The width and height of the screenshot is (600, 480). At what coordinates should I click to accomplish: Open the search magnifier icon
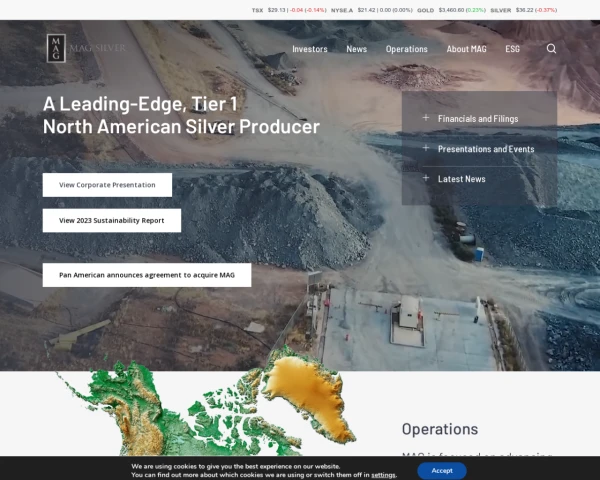(x=551, y=49)
